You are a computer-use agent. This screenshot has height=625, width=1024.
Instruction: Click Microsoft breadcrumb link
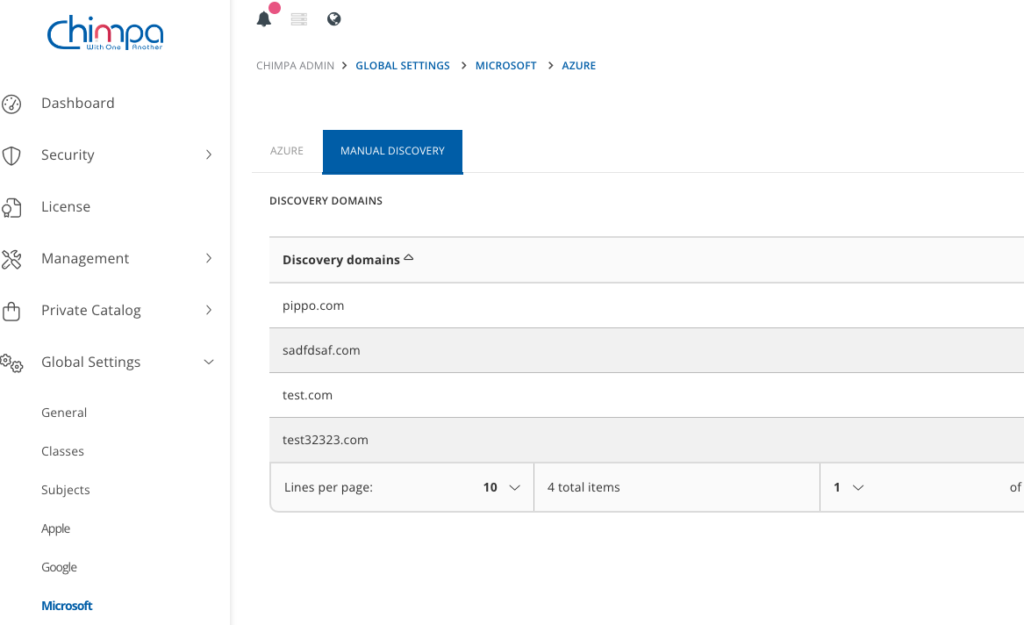(x=505, y=65)
